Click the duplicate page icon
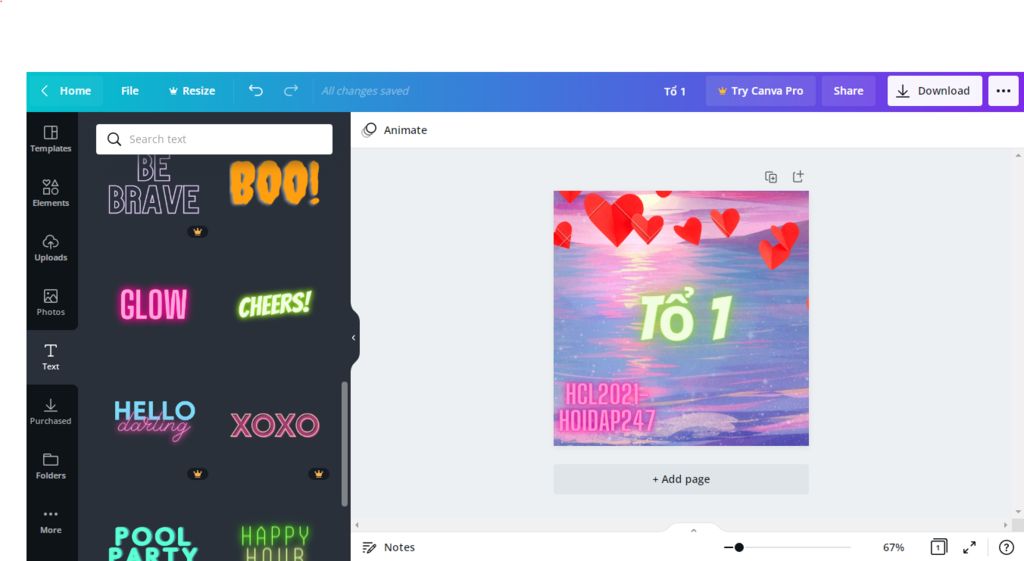The width and height of the screenshot is (1024, 561). 771,177
